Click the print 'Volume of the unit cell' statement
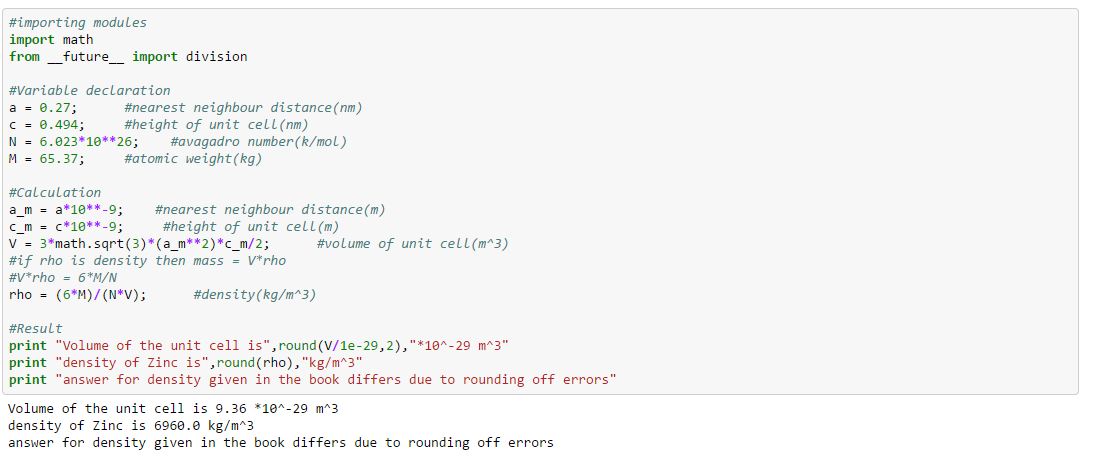The height and width of the screenshot is (464, 1093). (259, 346)
